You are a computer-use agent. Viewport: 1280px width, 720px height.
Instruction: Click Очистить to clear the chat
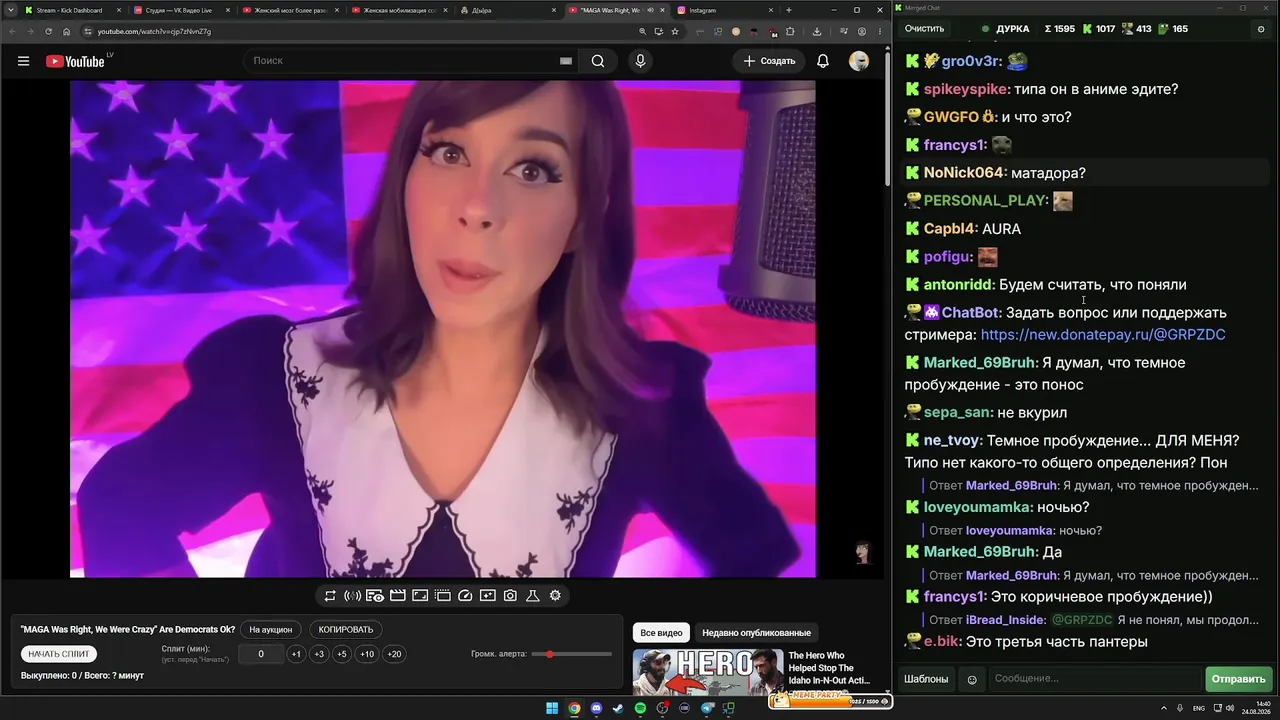924,29
